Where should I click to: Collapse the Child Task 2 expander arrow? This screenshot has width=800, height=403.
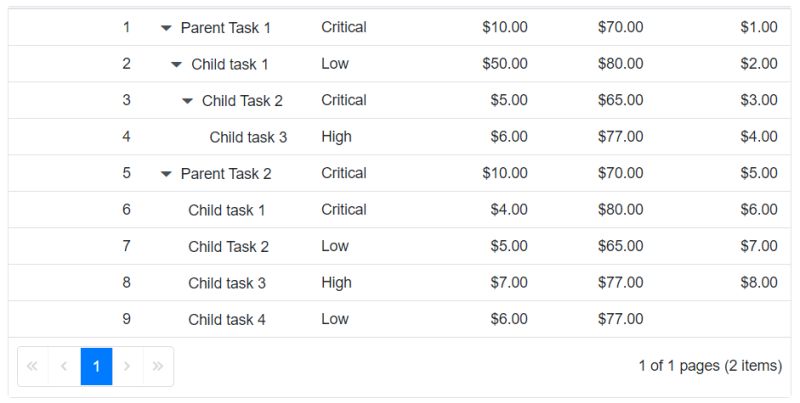coord(187,101)
